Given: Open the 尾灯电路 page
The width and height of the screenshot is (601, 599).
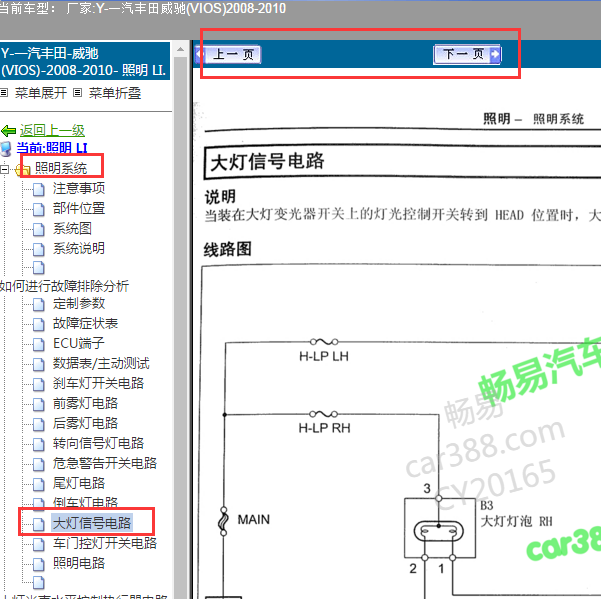Looking at the screenshot, I should click(x=79, y=483).
